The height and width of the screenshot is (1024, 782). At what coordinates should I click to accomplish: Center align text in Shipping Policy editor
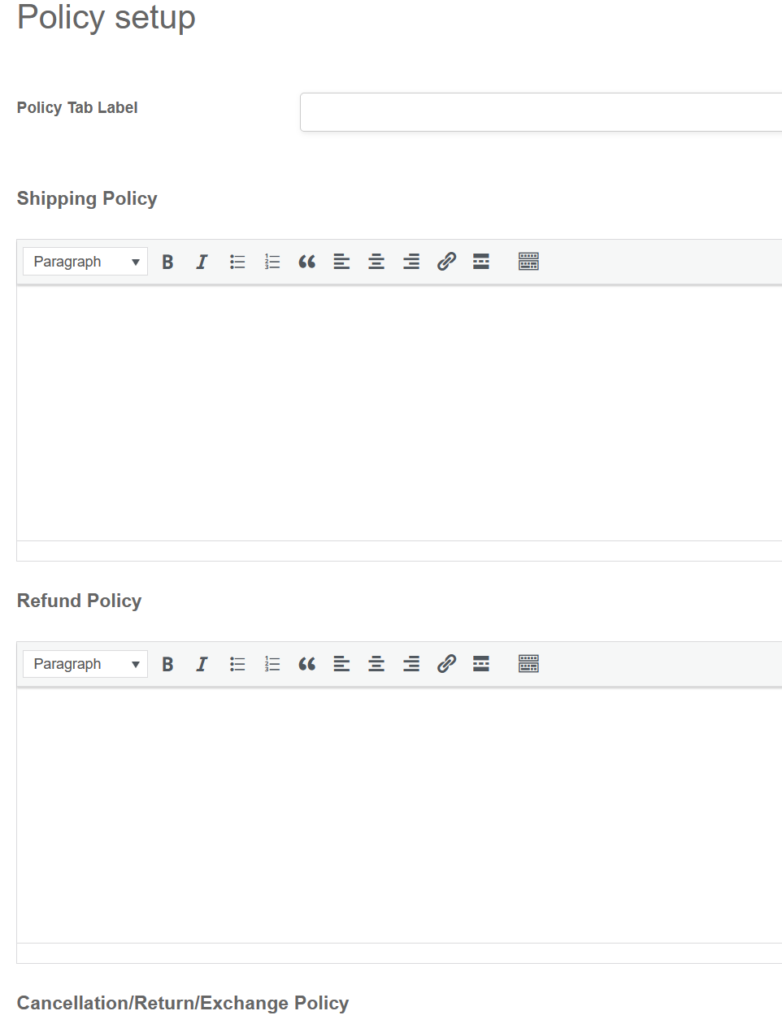tap(374, 262)
